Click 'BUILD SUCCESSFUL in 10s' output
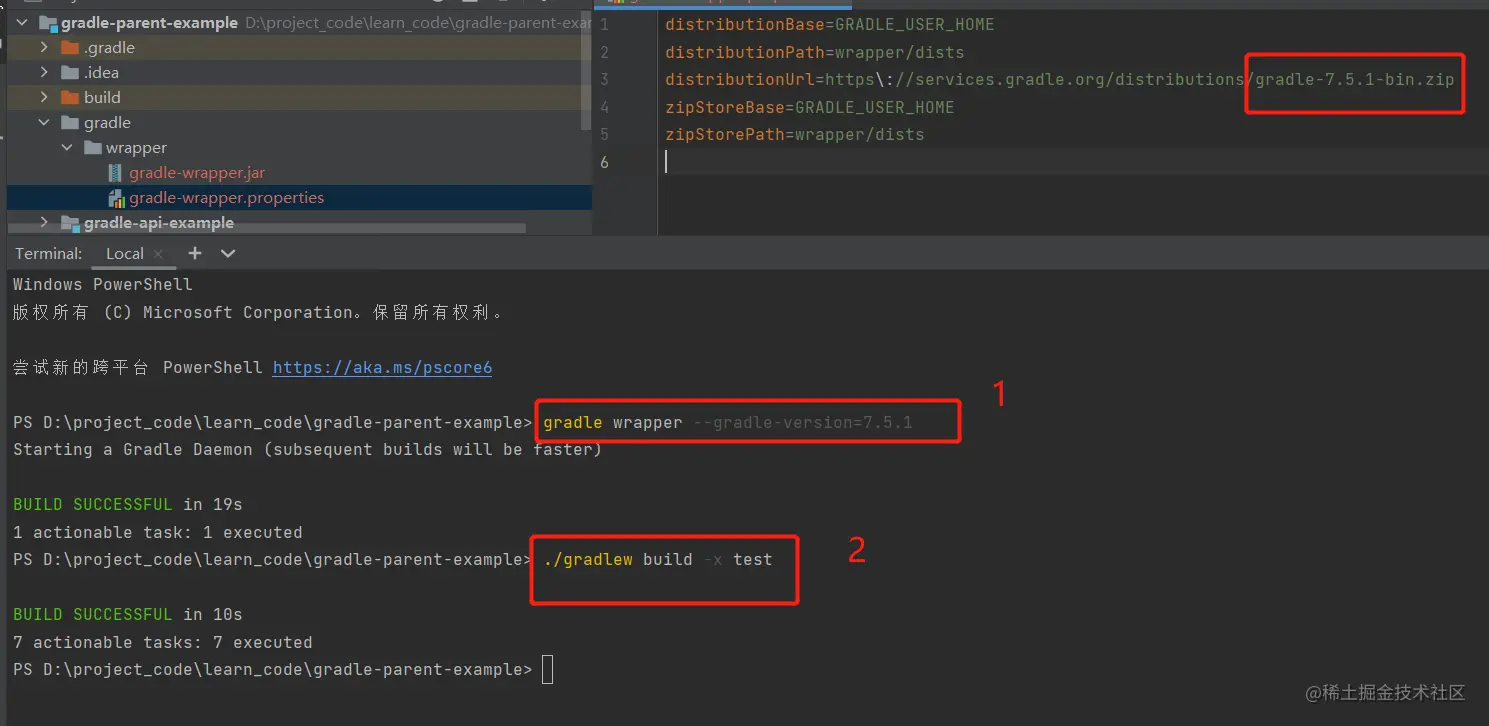This screenshot has height=726, width=1489. click(x=128, y=614)
